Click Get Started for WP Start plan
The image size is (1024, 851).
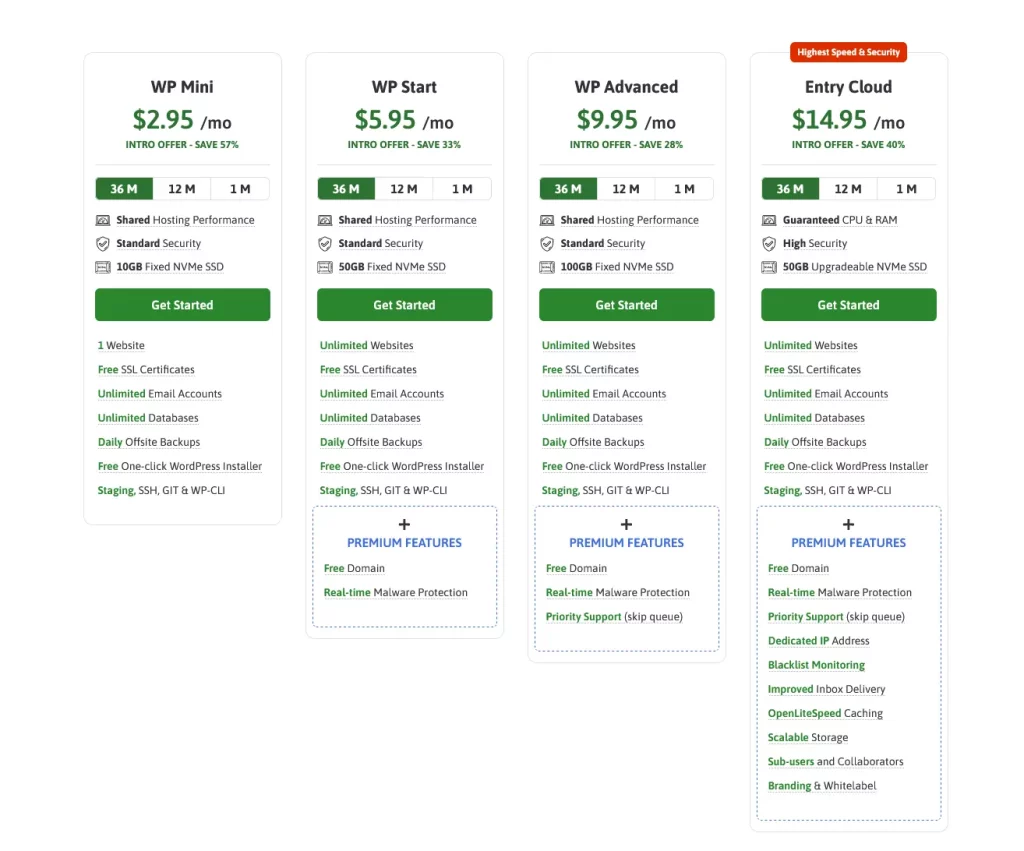404,305
